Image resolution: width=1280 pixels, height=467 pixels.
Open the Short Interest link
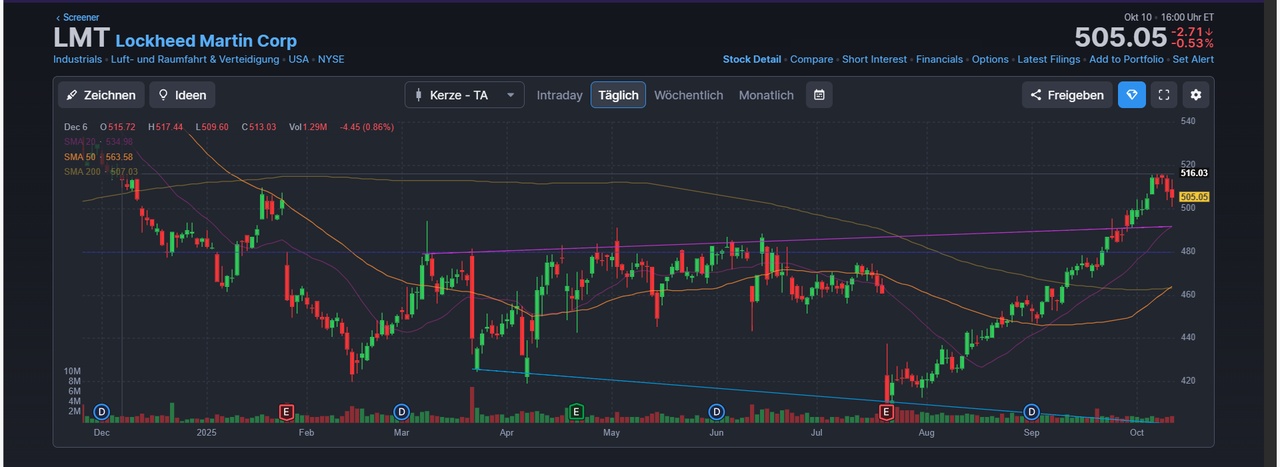[x=874, y=59]
